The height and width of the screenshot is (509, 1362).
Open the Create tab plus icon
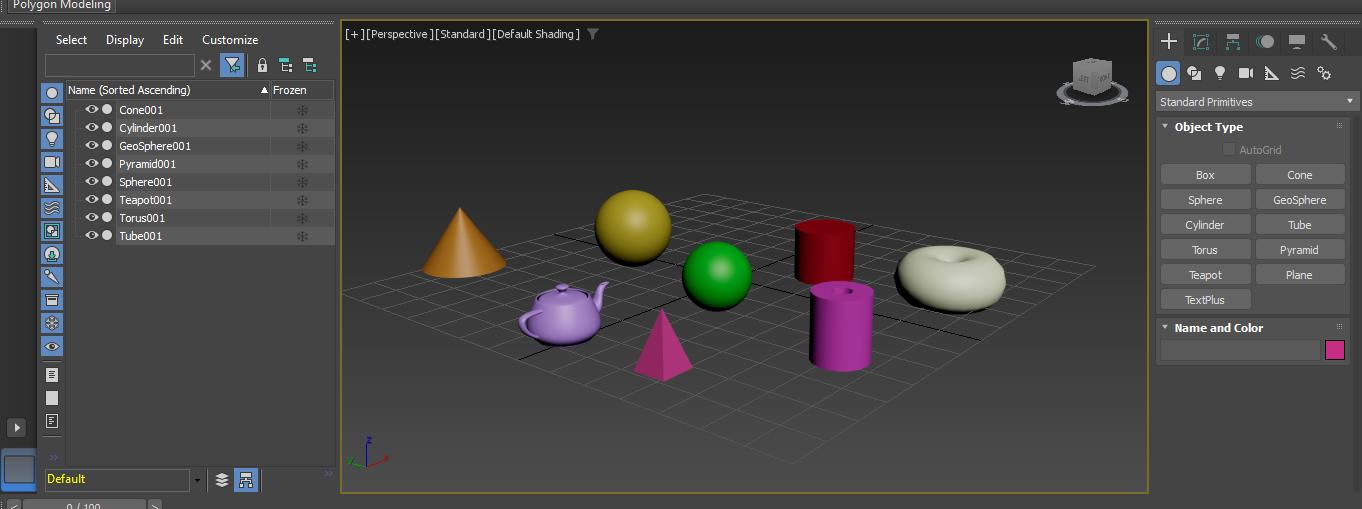point(1168,41)
